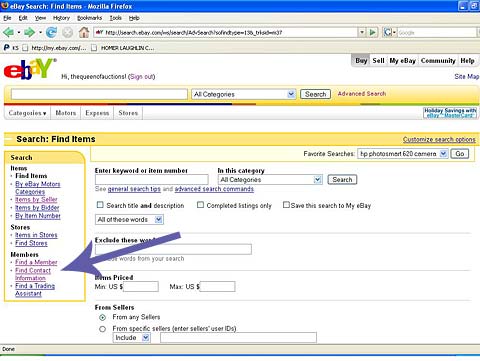Select From any Sellers radio button
480x361 pixels.
(x=103, y=317)
